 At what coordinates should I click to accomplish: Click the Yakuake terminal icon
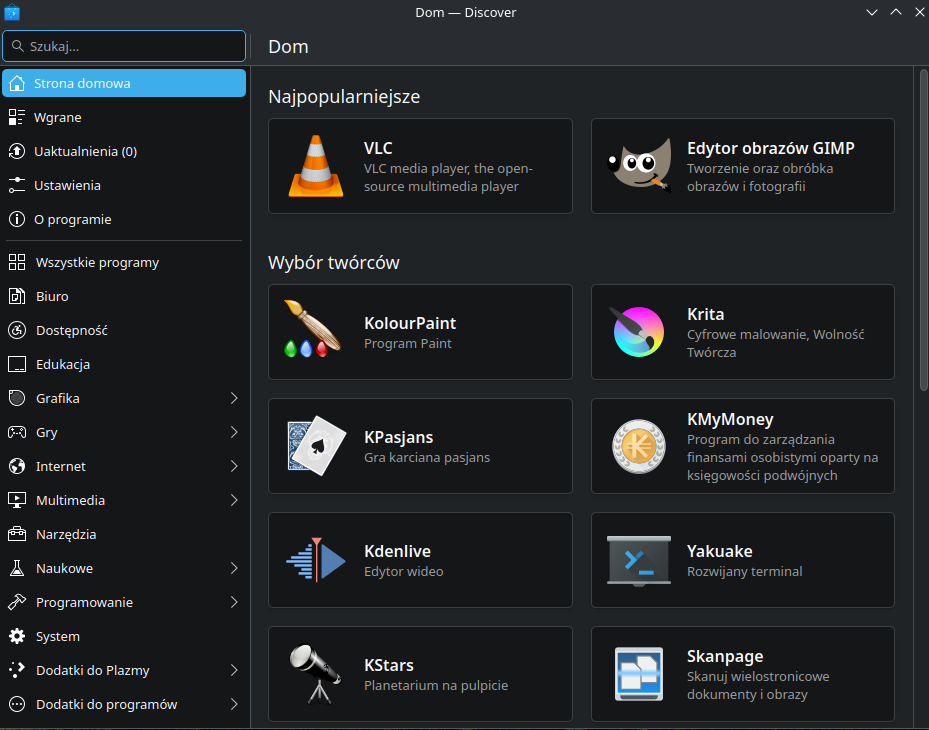click(x=639, y=560)
